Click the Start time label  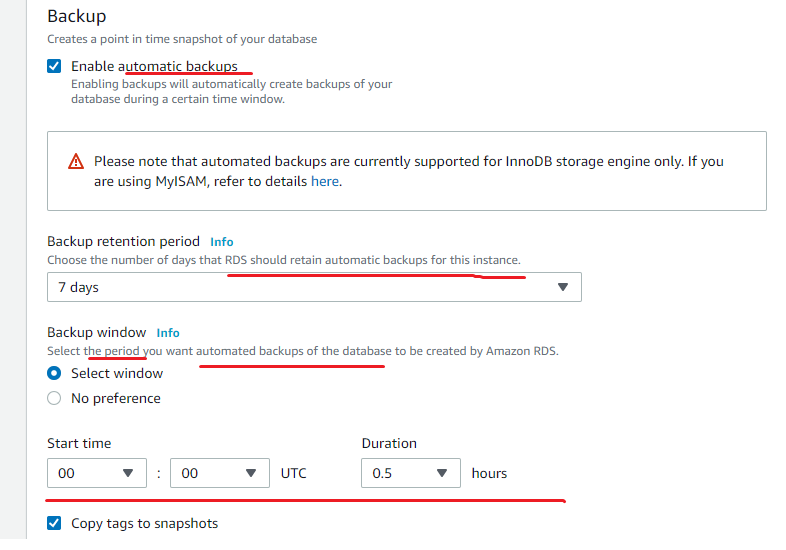click(79, 443)
